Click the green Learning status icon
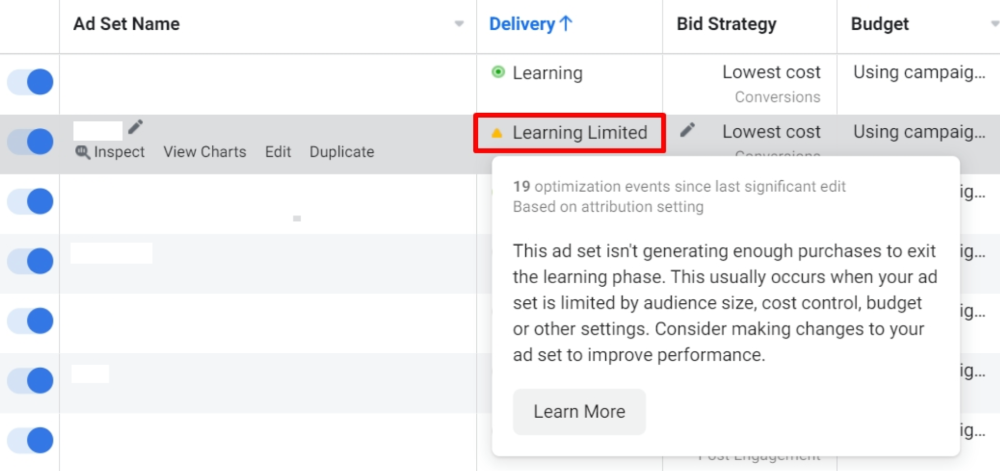The image size is (1000, 471). point(498,73)
